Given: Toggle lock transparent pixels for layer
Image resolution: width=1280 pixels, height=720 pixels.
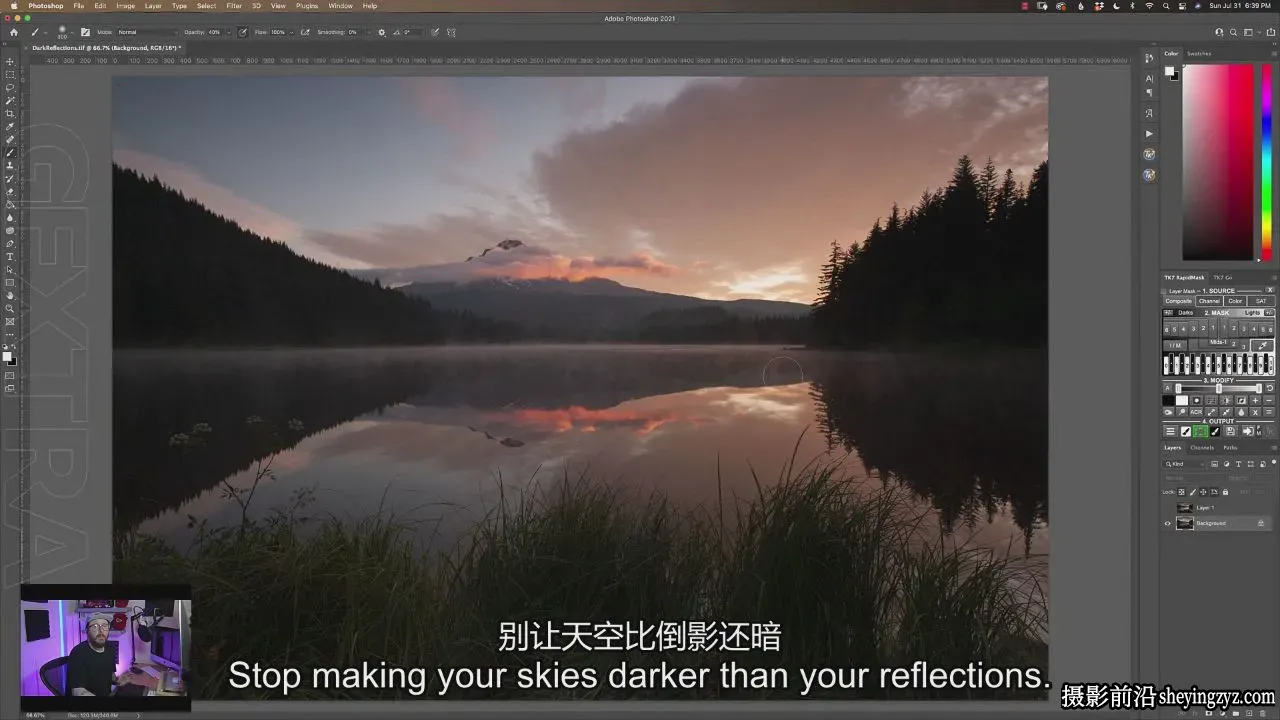Looking at the screenshot, I should point(1181,492).
